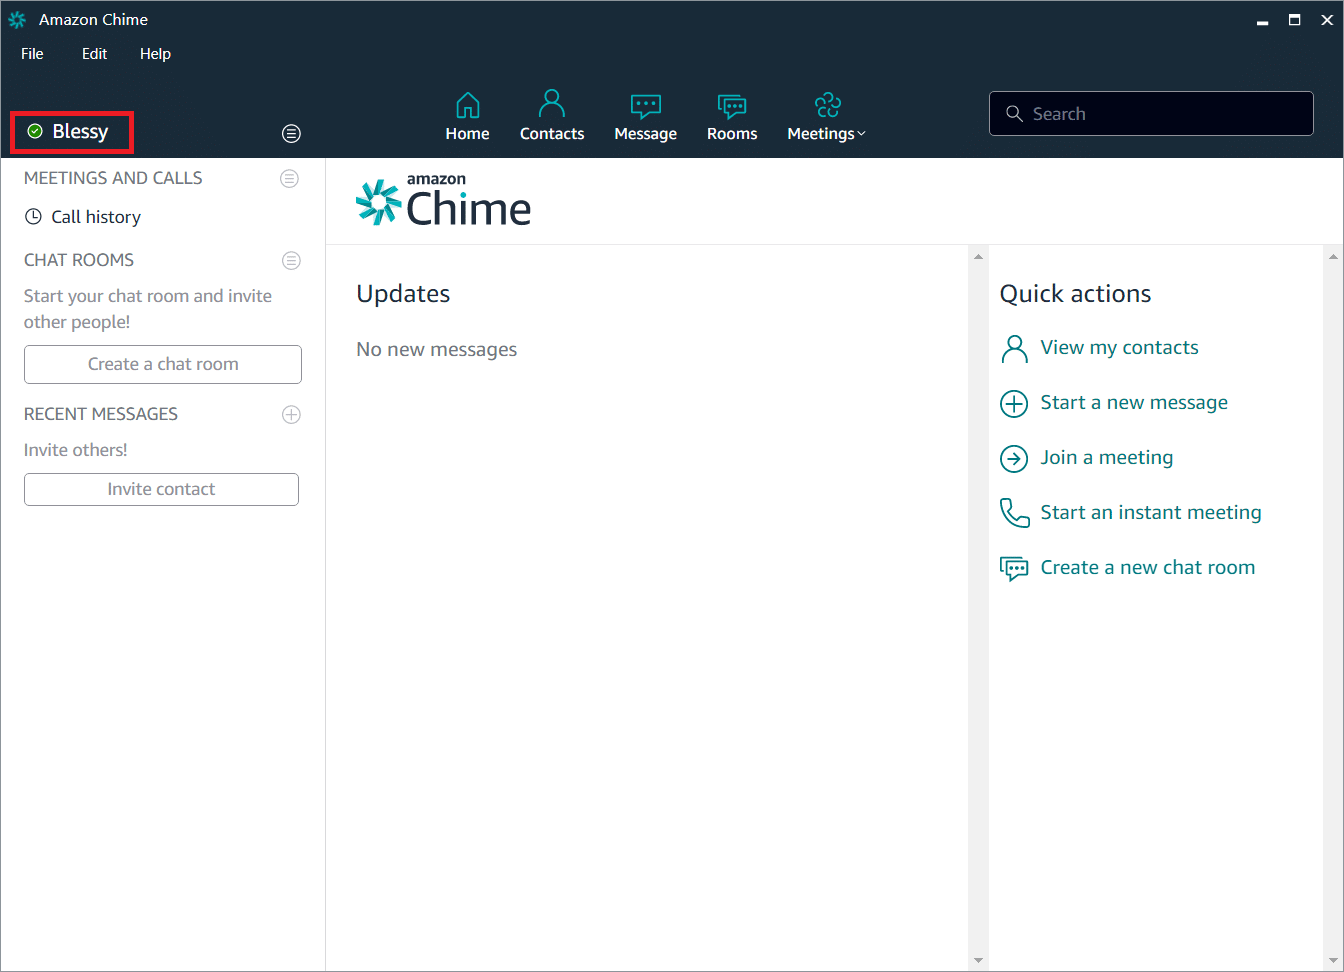Open Call history

tap(84, 217)
